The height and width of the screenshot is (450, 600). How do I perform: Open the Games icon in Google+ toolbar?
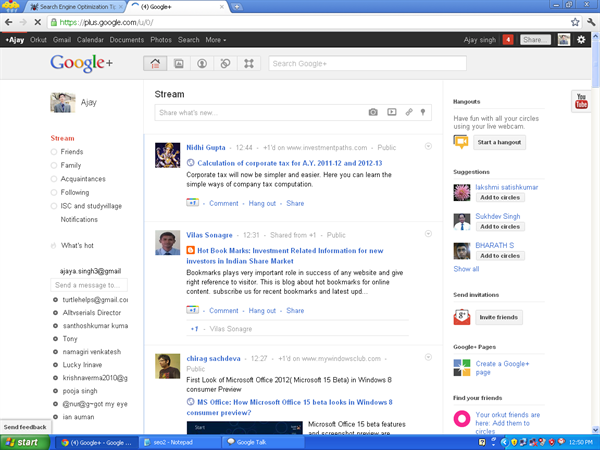(249, 64)
